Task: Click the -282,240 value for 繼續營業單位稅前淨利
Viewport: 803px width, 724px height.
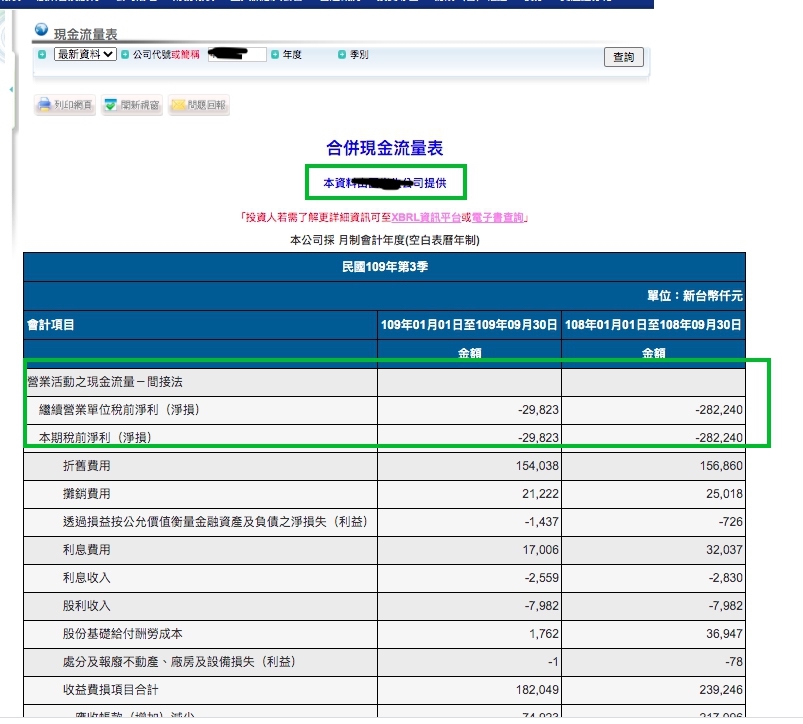Action: point(719,410)
